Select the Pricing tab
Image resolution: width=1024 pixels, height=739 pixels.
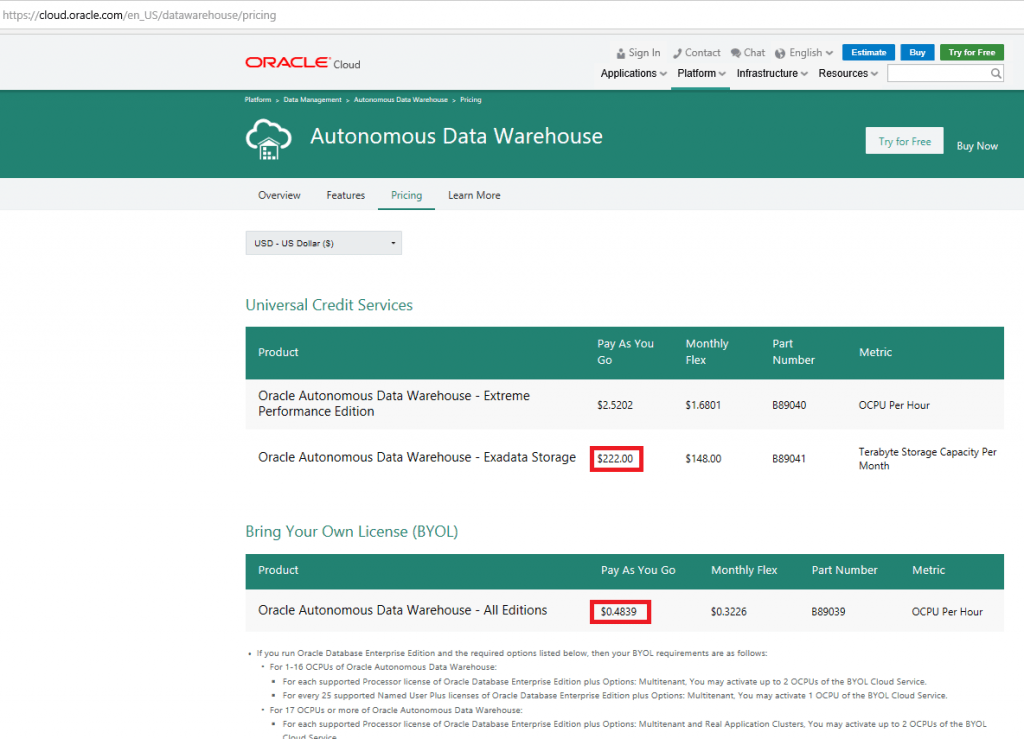pyautogui.click(x=406, y=195)
